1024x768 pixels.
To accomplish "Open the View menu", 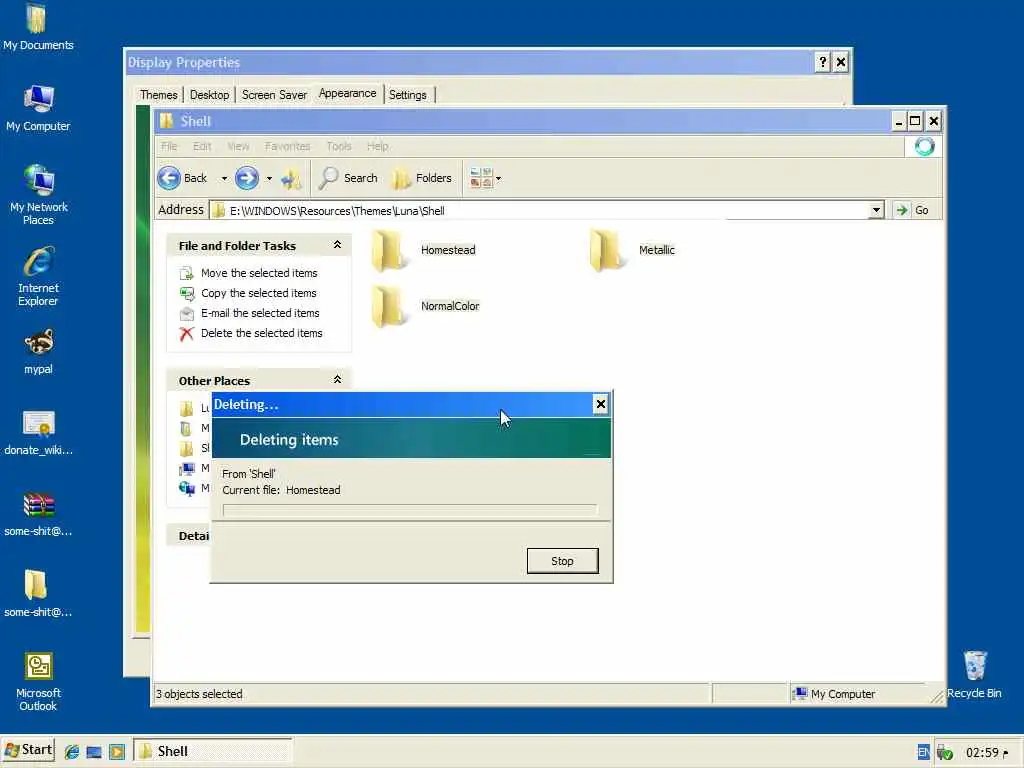I will point(238,146).
